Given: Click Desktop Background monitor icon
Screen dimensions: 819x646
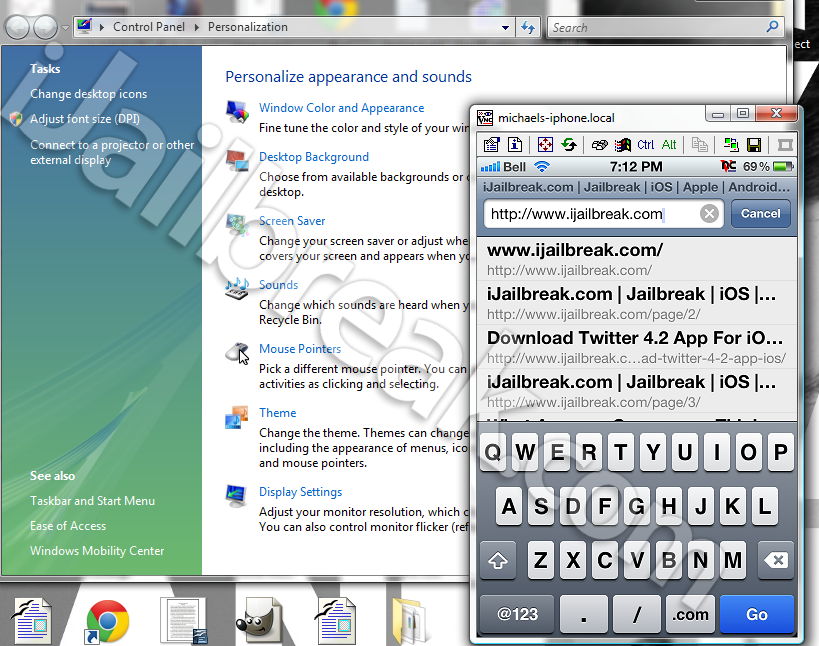Looking at the screenshot, I should click(x=237, y=161).
